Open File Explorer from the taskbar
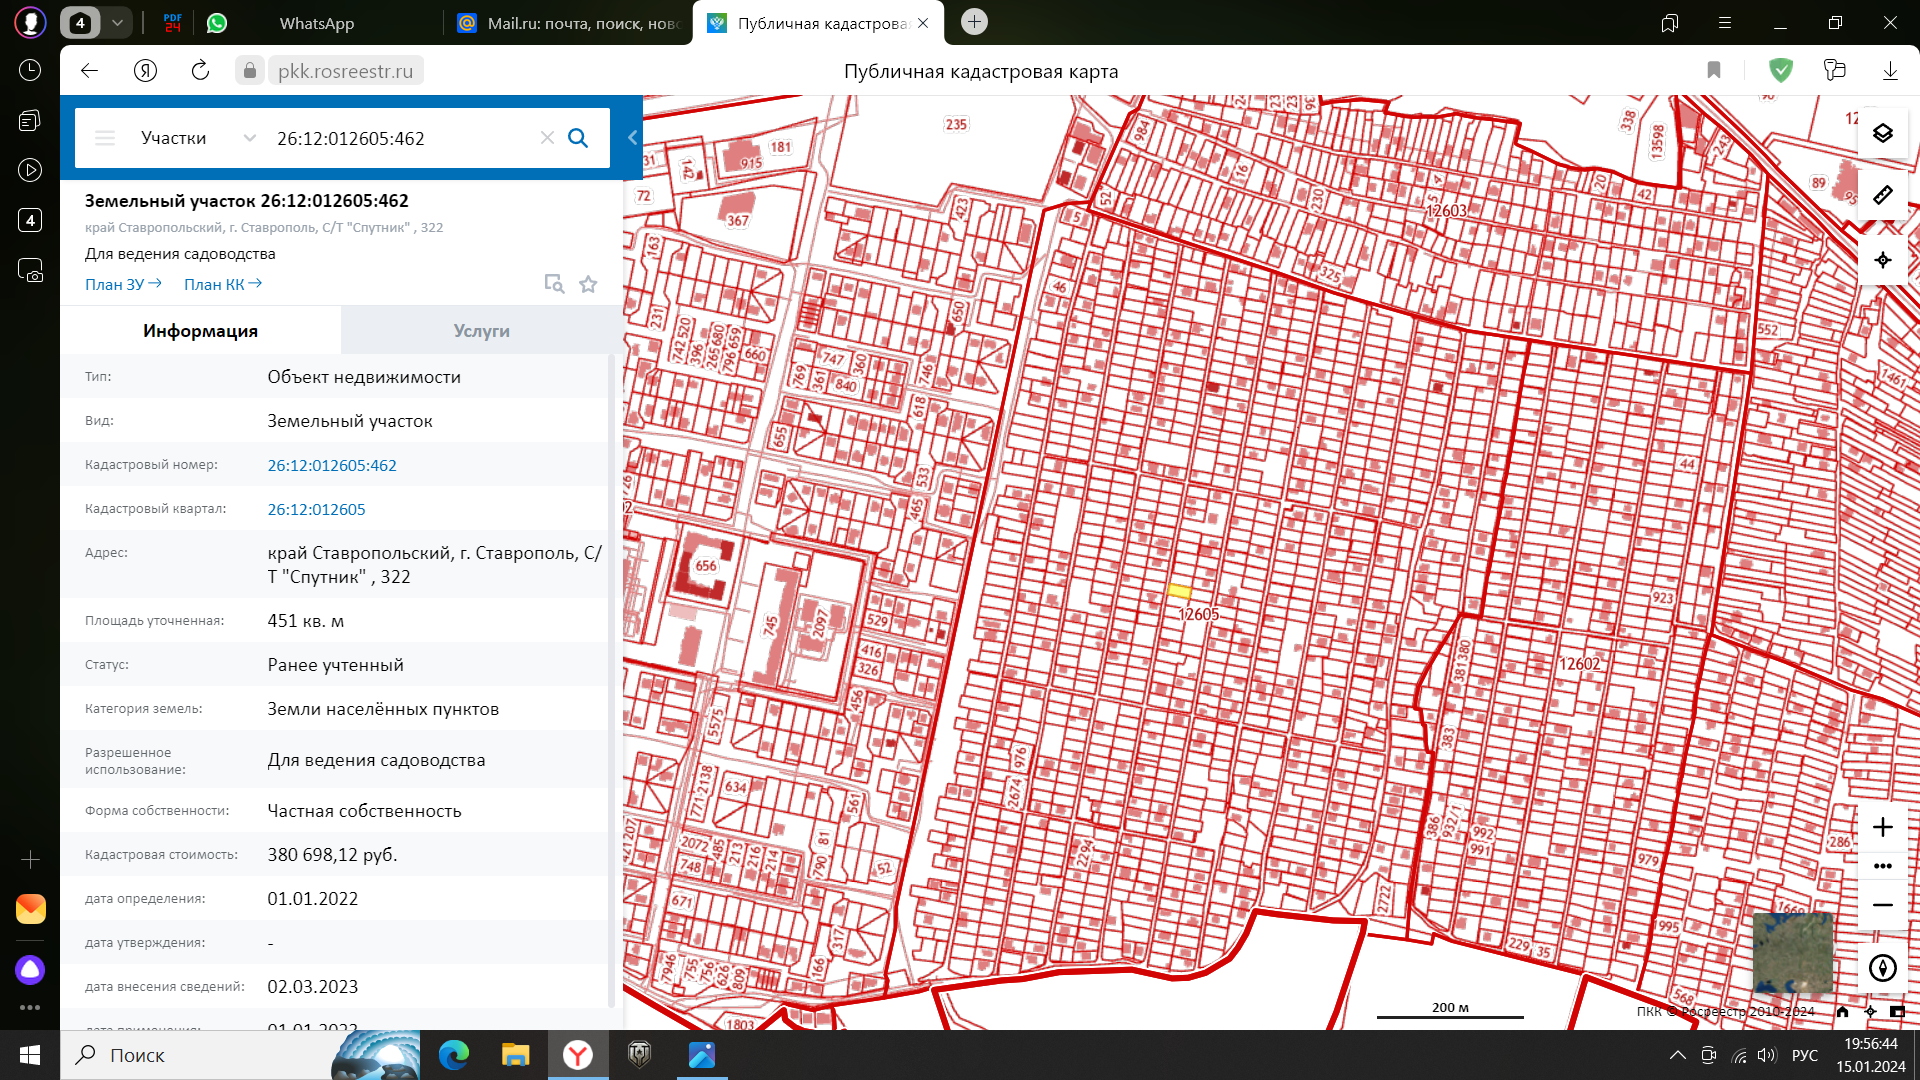Viewport: 1920px width, 1080px height. (x=515, y=1055)
